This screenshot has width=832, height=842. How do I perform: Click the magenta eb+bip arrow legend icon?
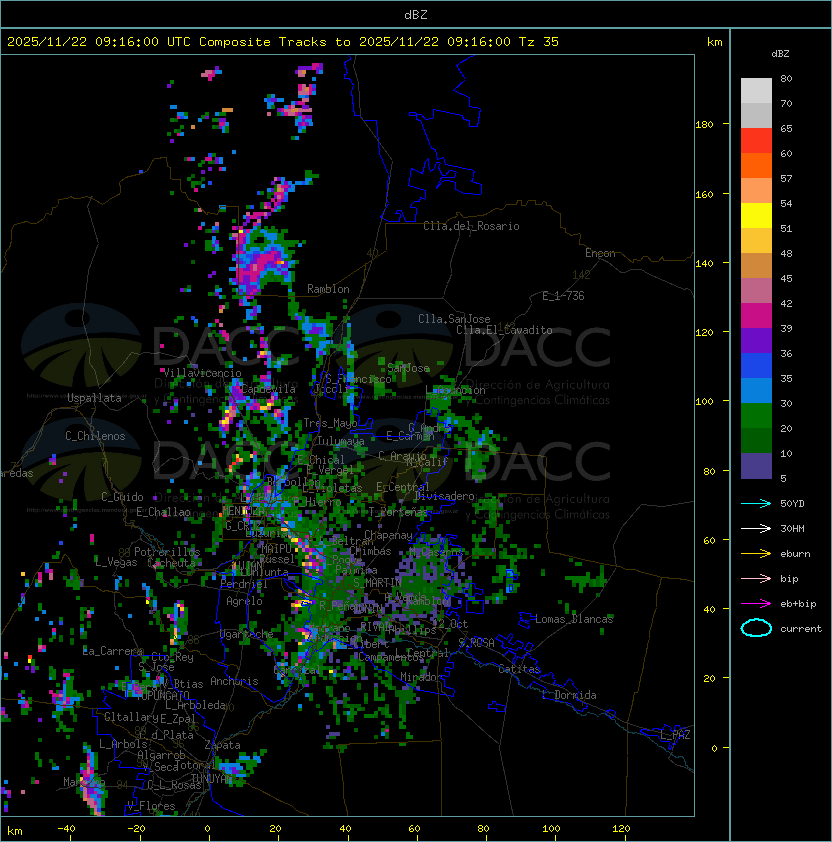(756, 604)
